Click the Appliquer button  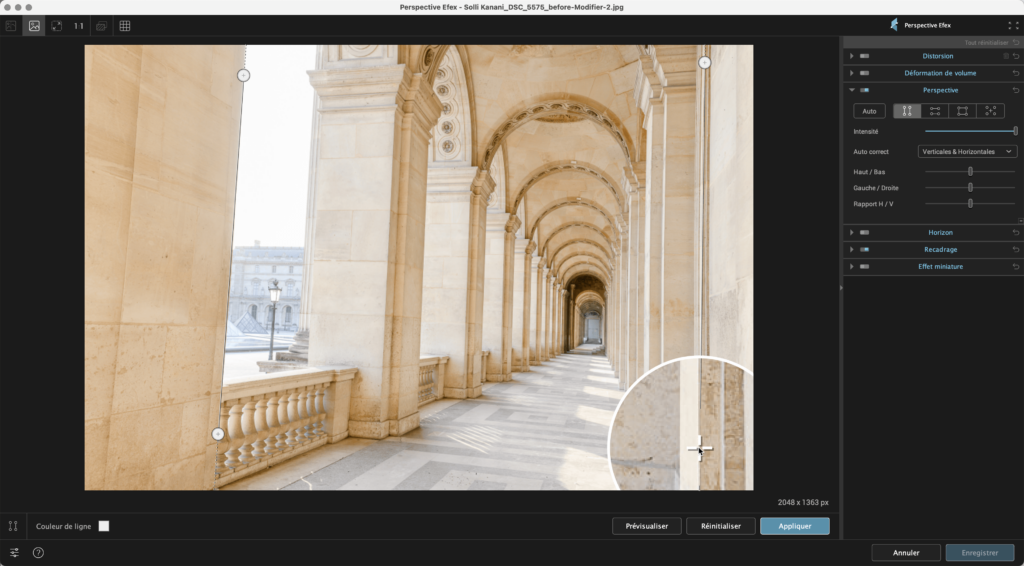pos(795,526)
